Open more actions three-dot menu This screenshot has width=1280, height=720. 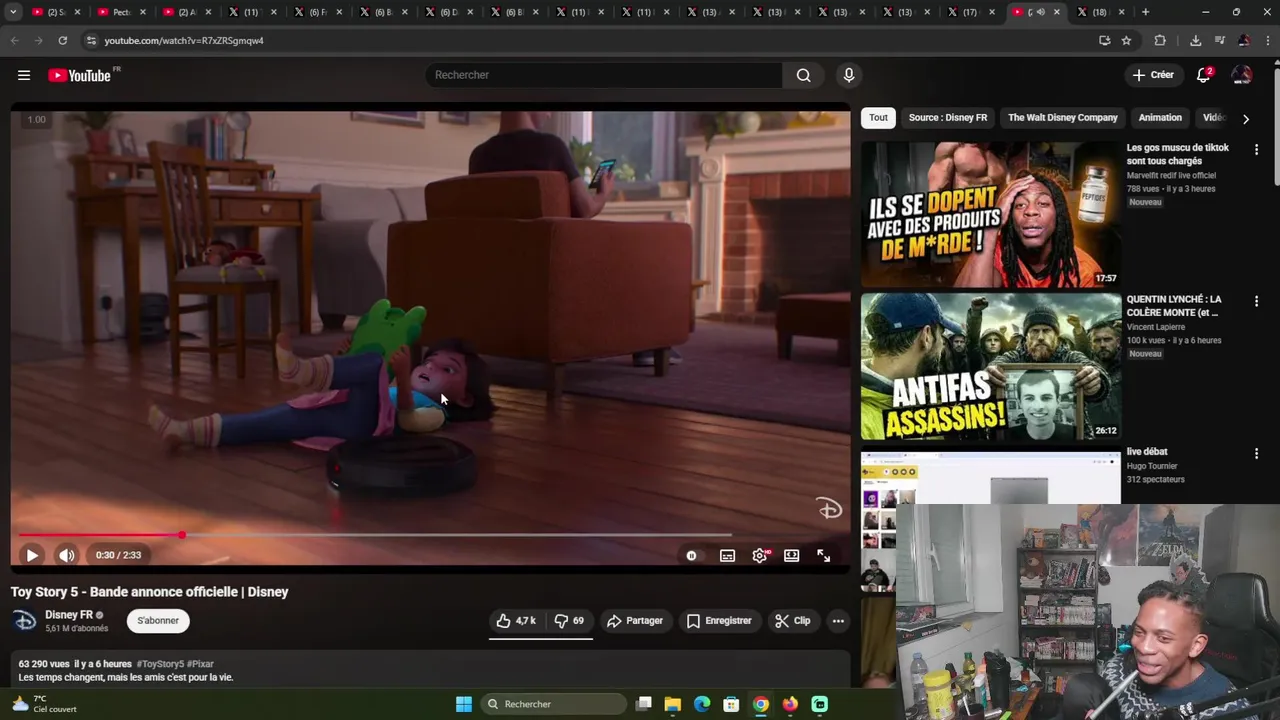(838, 621)
